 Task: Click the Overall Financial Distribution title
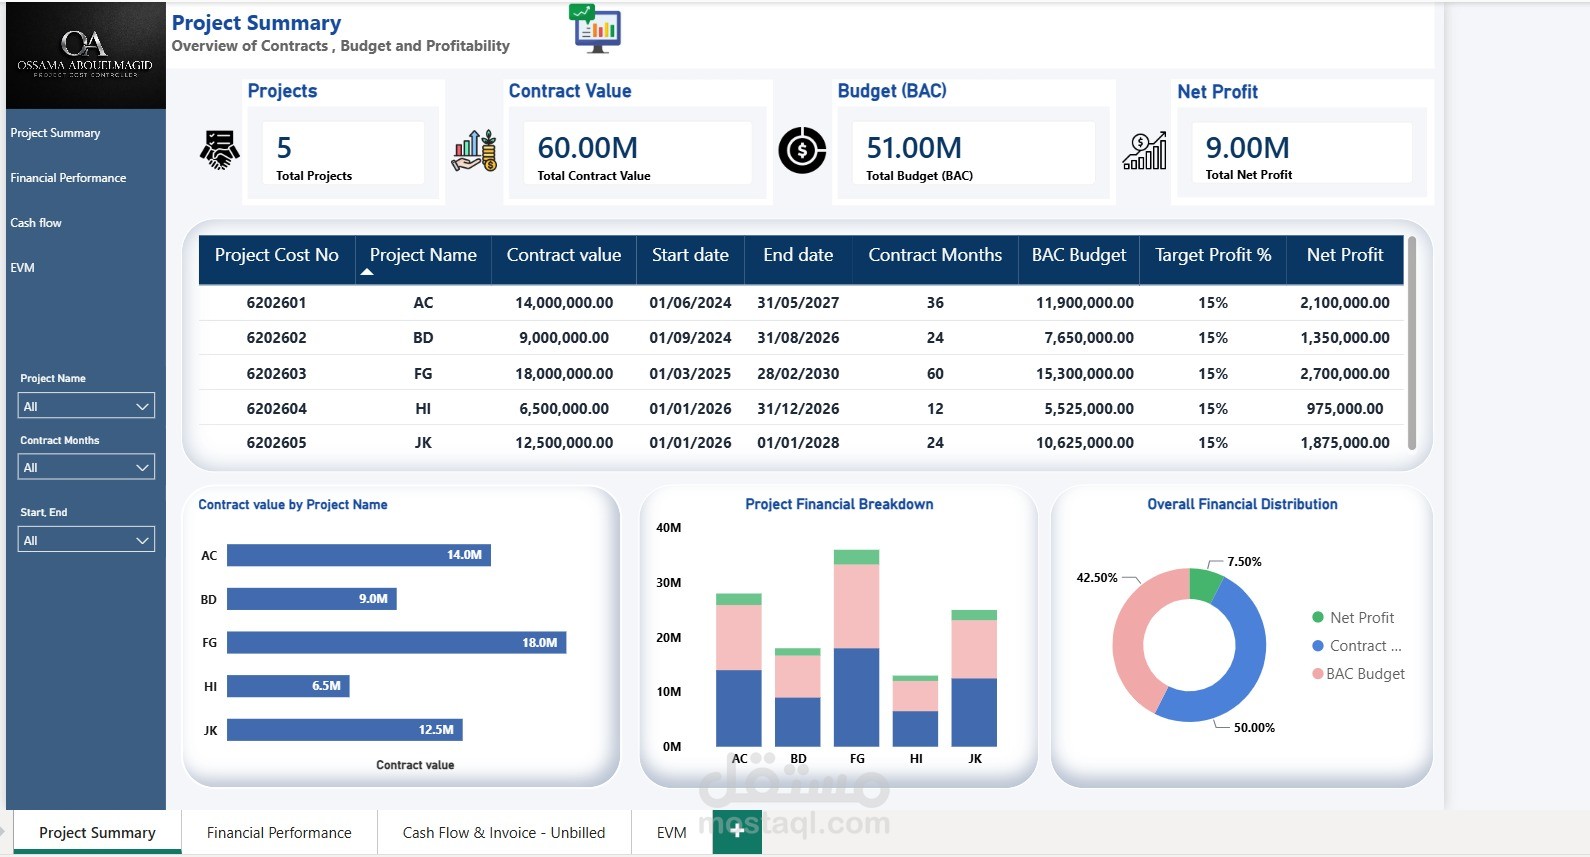(1242, 504)
